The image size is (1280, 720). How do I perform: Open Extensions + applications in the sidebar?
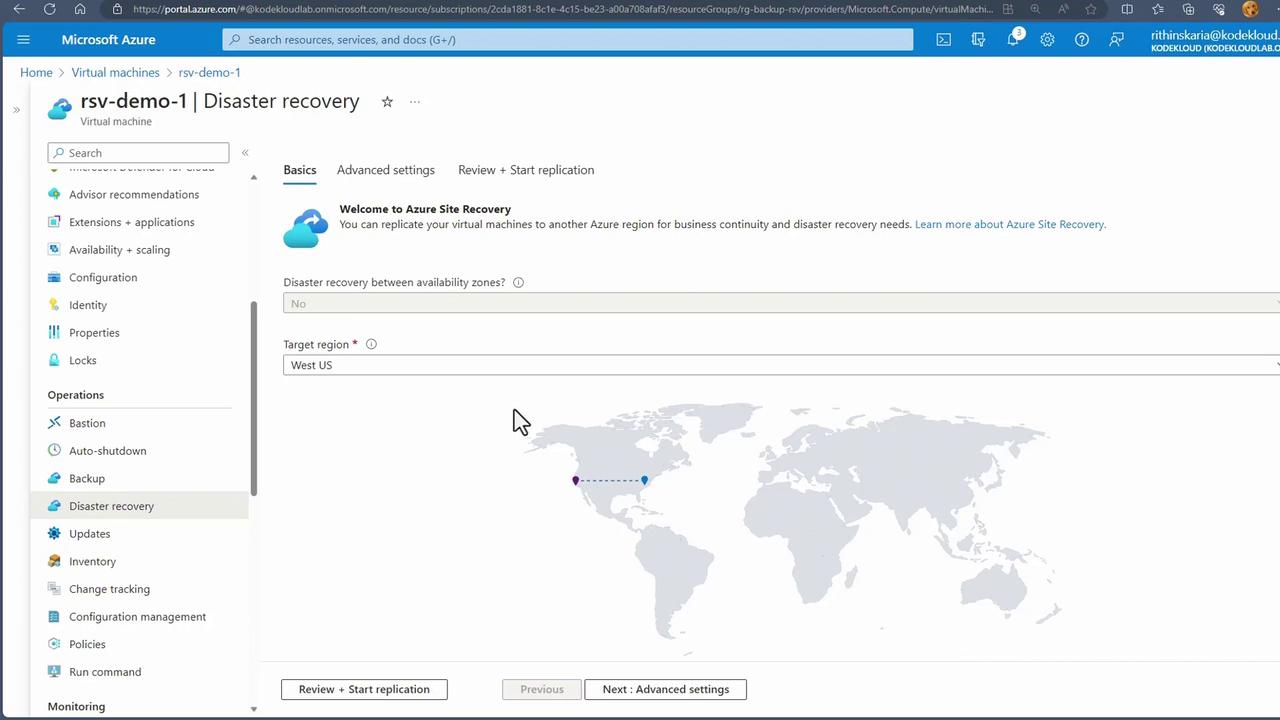132,222
